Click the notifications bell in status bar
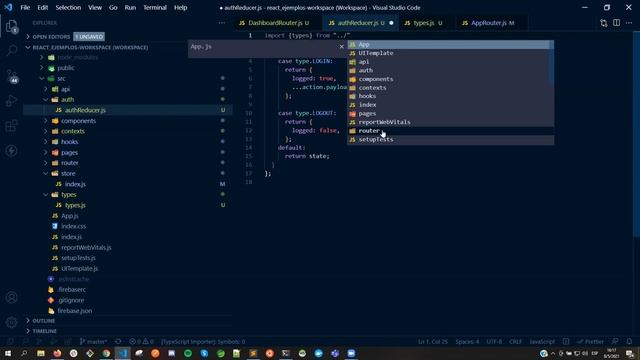This screenshot has height=360, width=640. 629,341
